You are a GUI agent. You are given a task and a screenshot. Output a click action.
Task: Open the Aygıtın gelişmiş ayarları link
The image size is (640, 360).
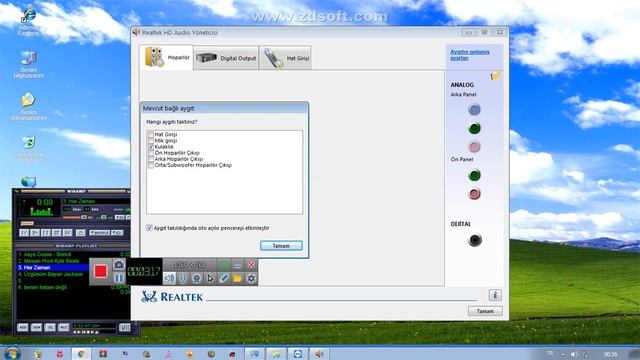tap(469, 55)
